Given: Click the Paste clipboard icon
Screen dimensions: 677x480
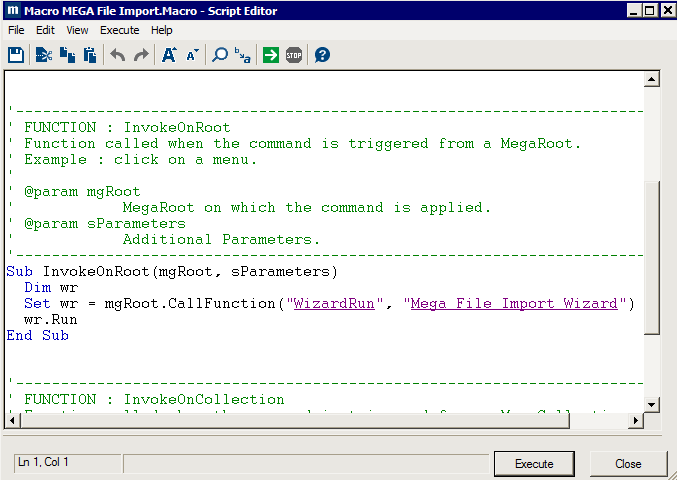Looking at the screenshot, I should (x=90, y=55).
